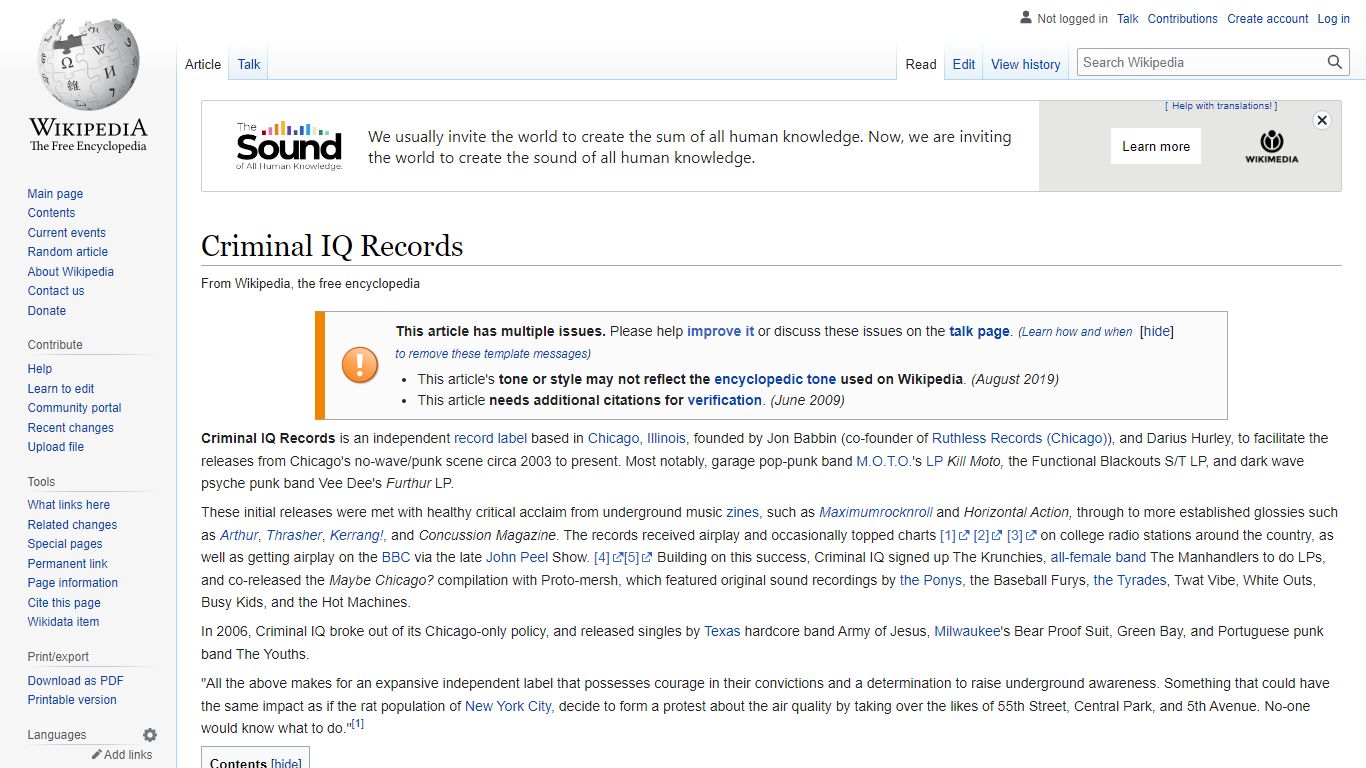Open What links here
This screenshot has width=1366, height=768.
pyautogui.click(x=68, y=505)
